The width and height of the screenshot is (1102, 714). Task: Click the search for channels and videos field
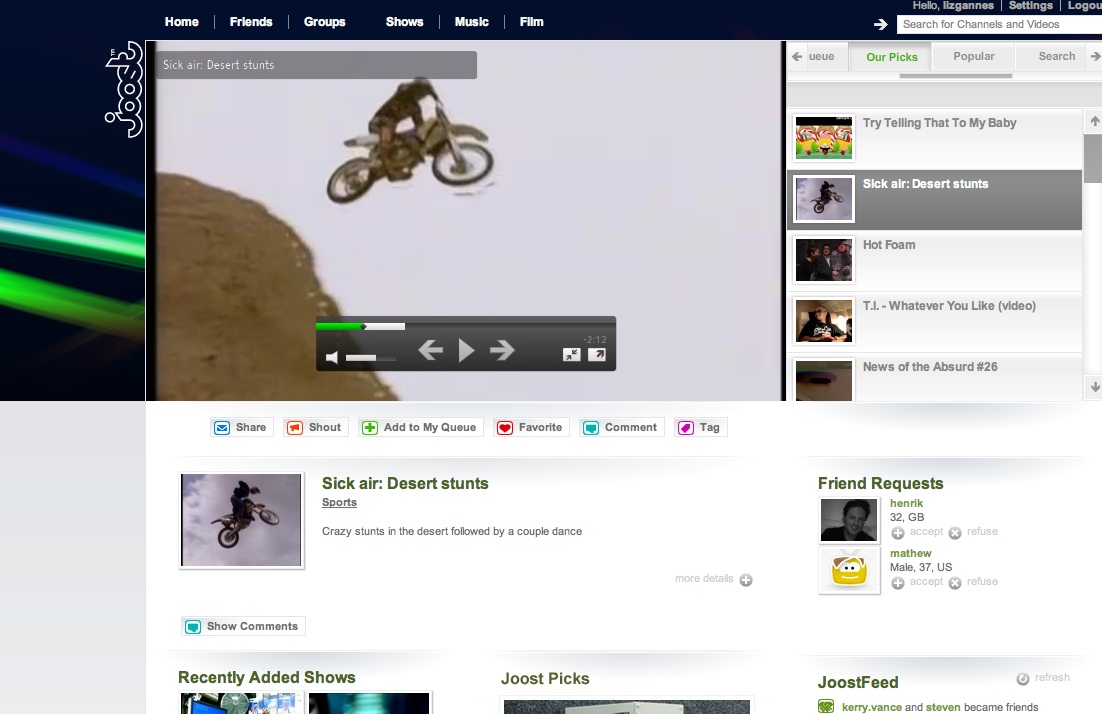click(x=999, y=25)
